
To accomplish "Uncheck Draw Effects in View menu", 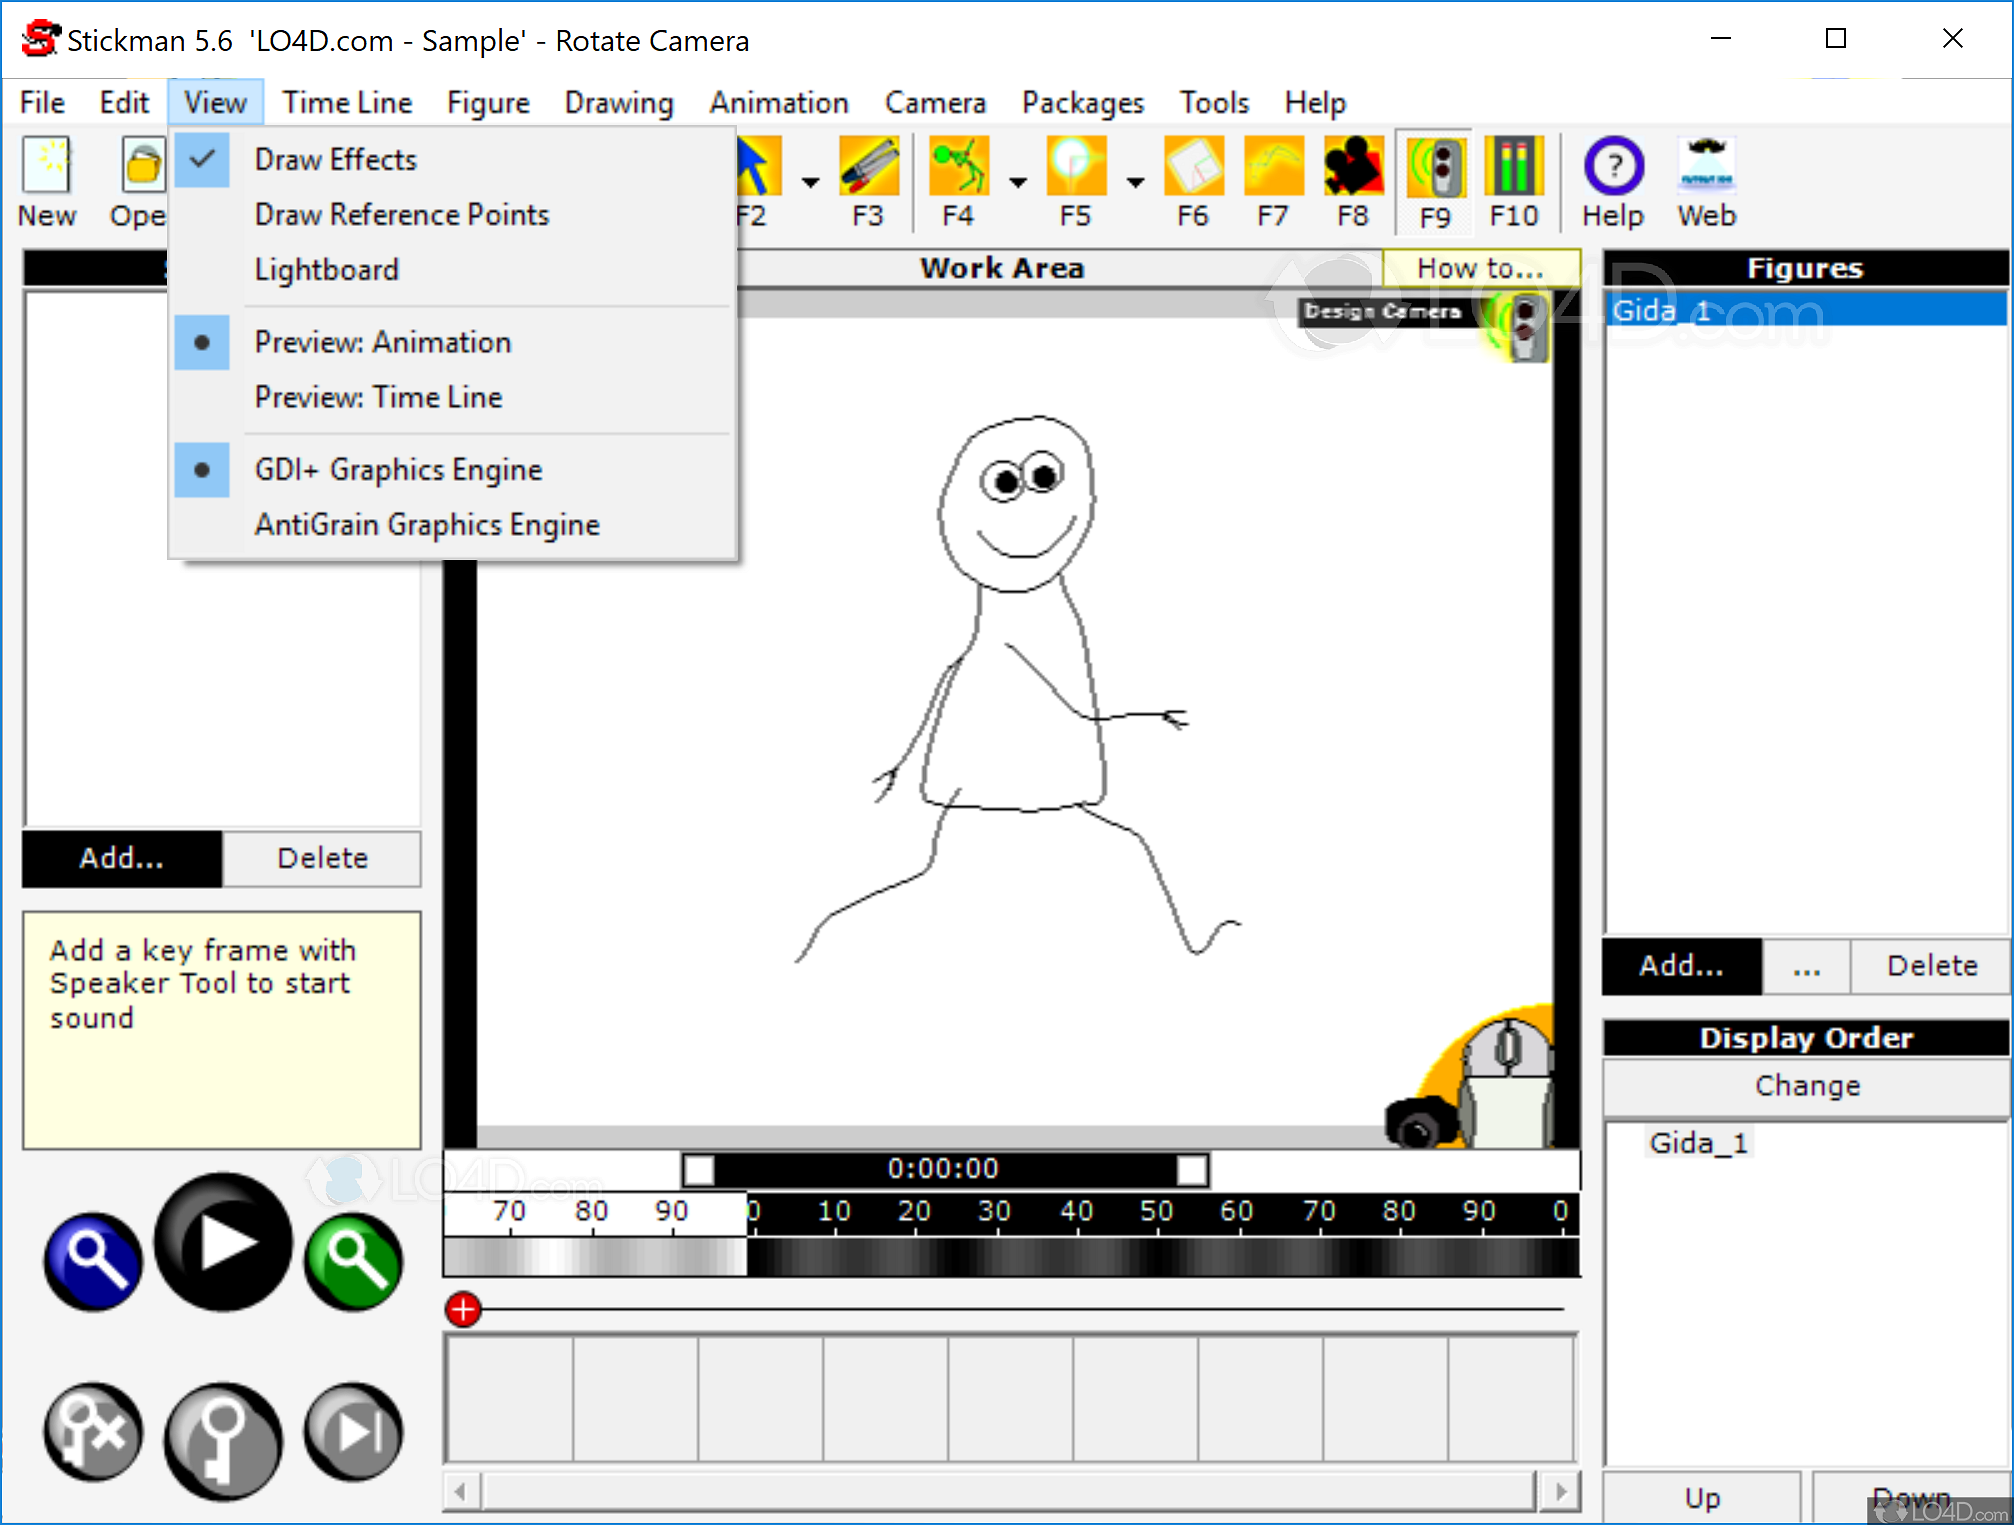I will pos(335,159).
